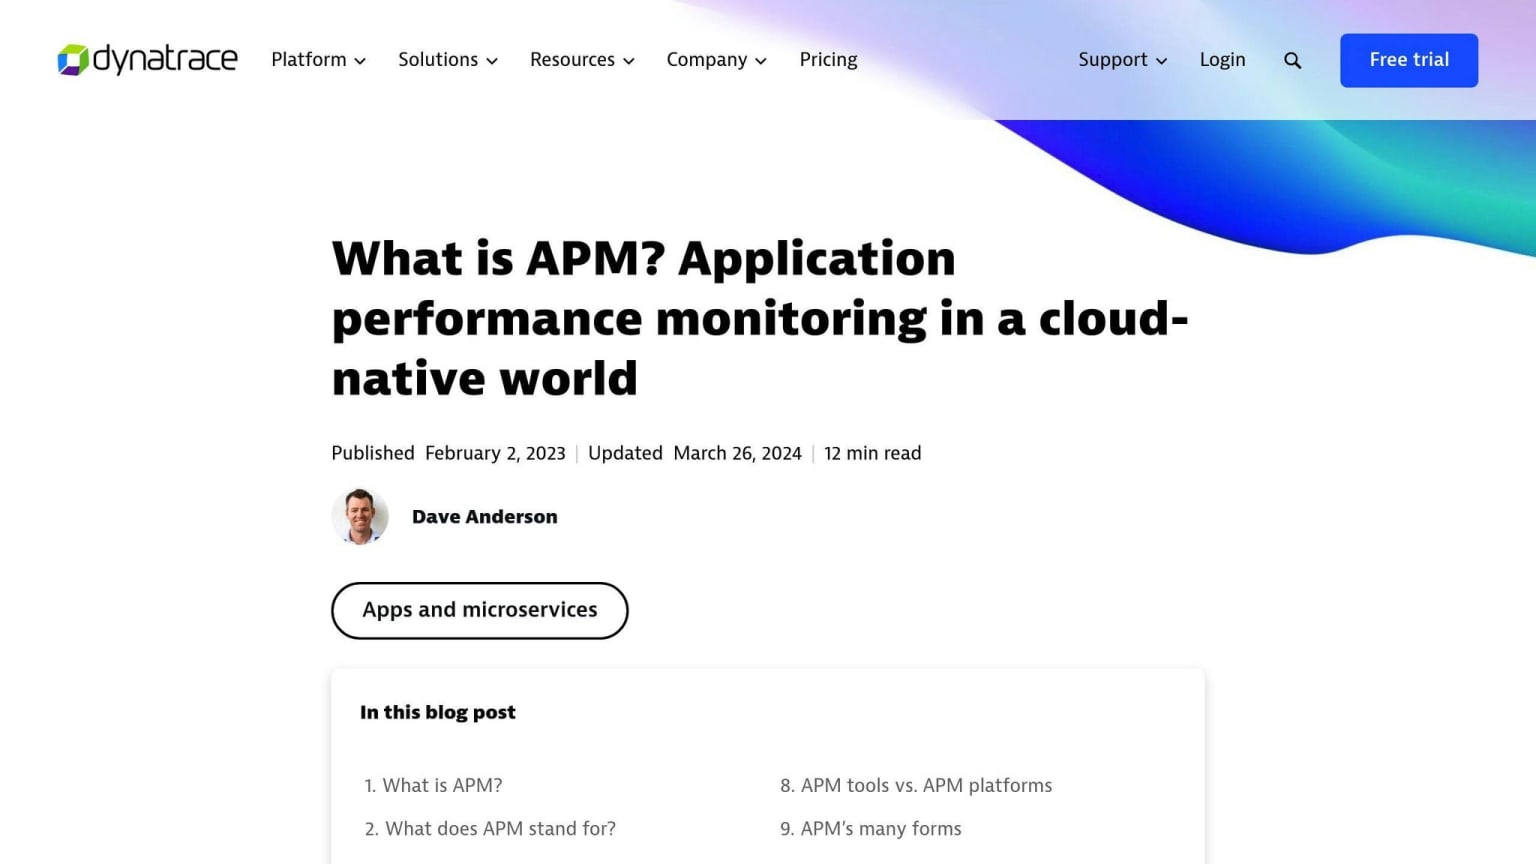
Task: Open the Resources dropdown
Action: point(582,60)
